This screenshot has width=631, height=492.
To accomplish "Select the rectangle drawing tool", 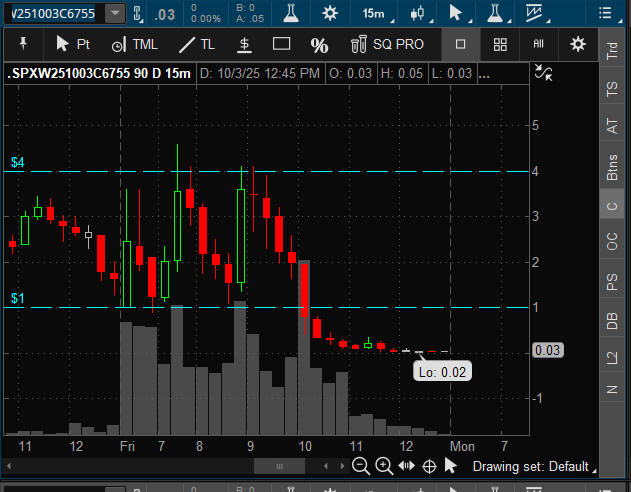I will pos(281,43).
